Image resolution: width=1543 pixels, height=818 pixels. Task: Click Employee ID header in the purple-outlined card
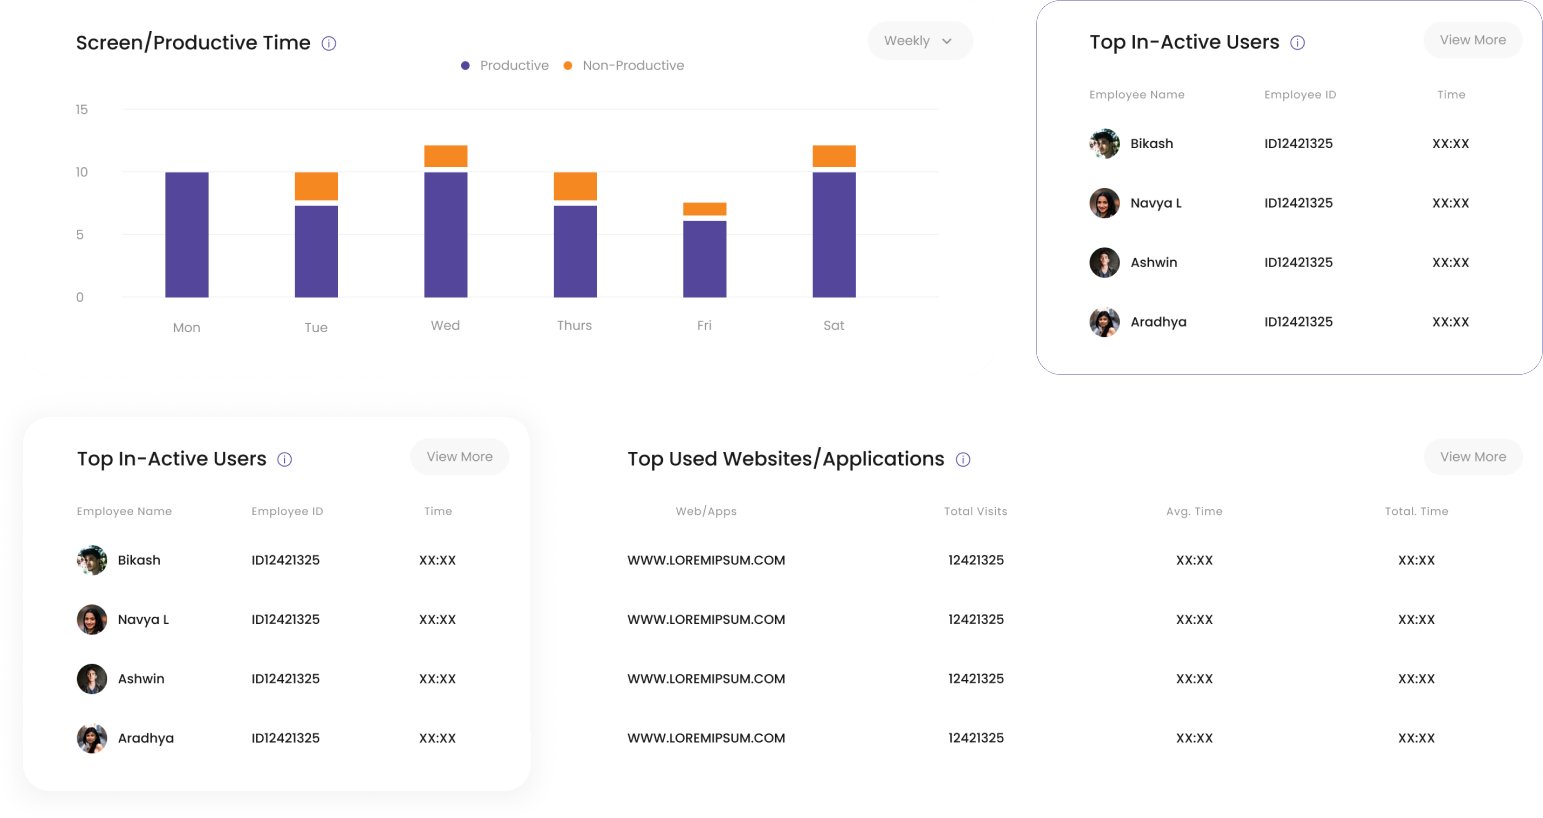(x=1300, y=95)
